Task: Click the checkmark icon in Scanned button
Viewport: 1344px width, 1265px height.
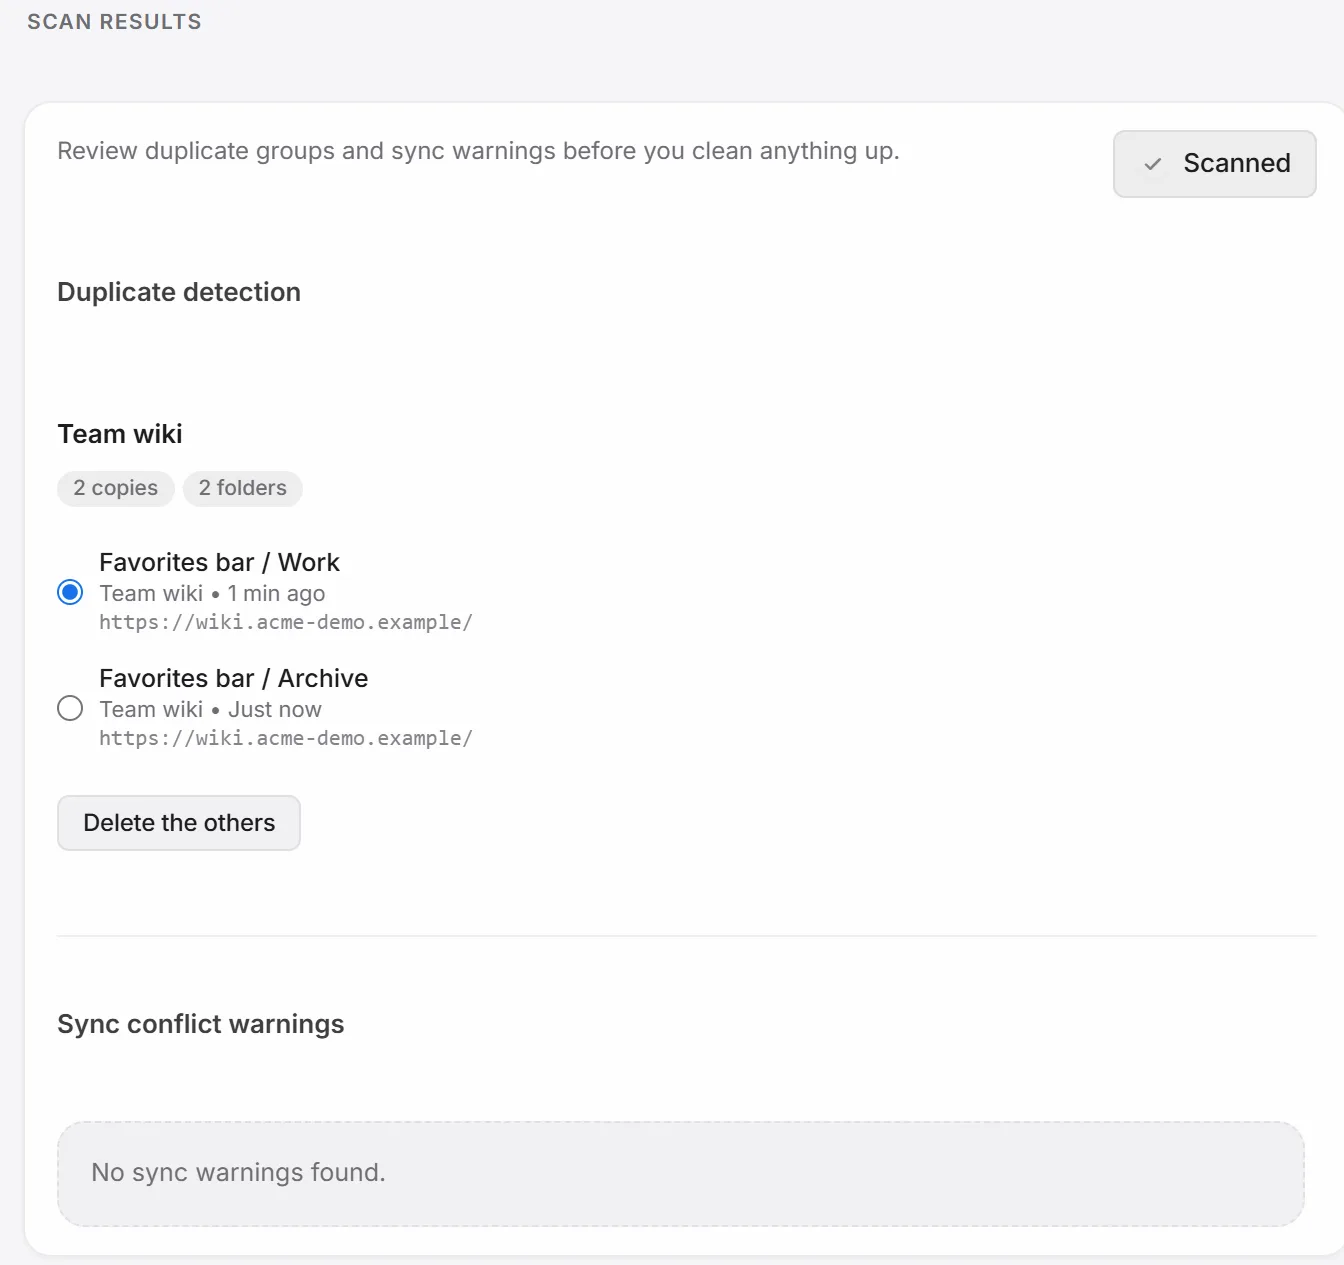Action: point(1153,164)
